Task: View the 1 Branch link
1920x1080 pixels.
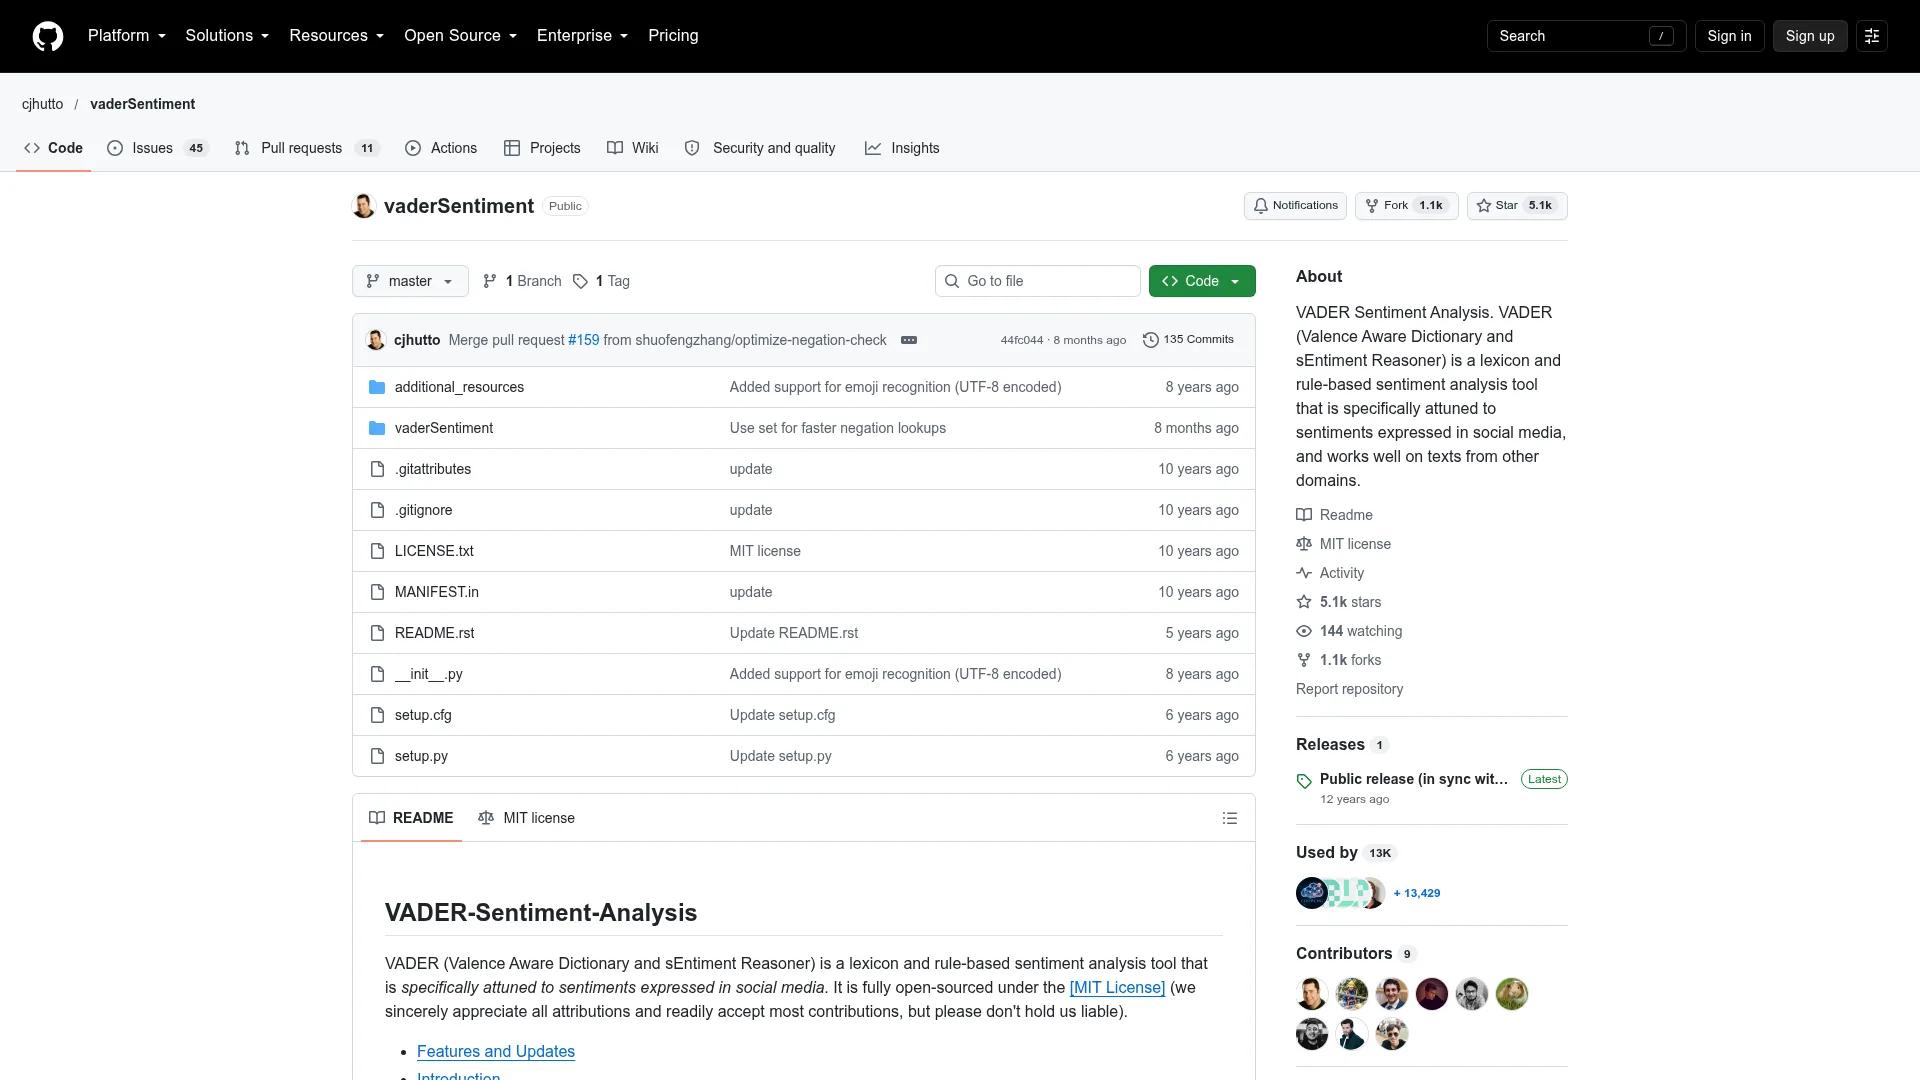Action: (522, 281)
